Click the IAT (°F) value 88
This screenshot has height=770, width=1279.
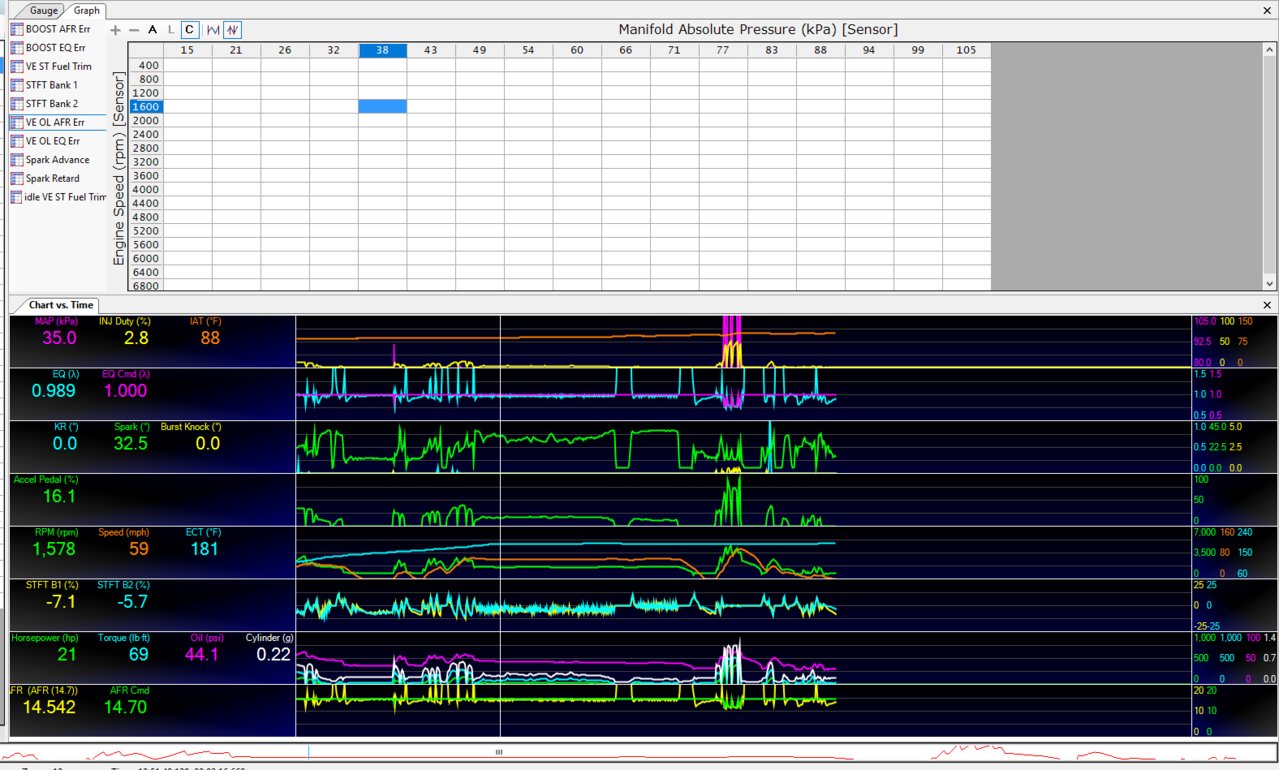[x=209, y=338]
